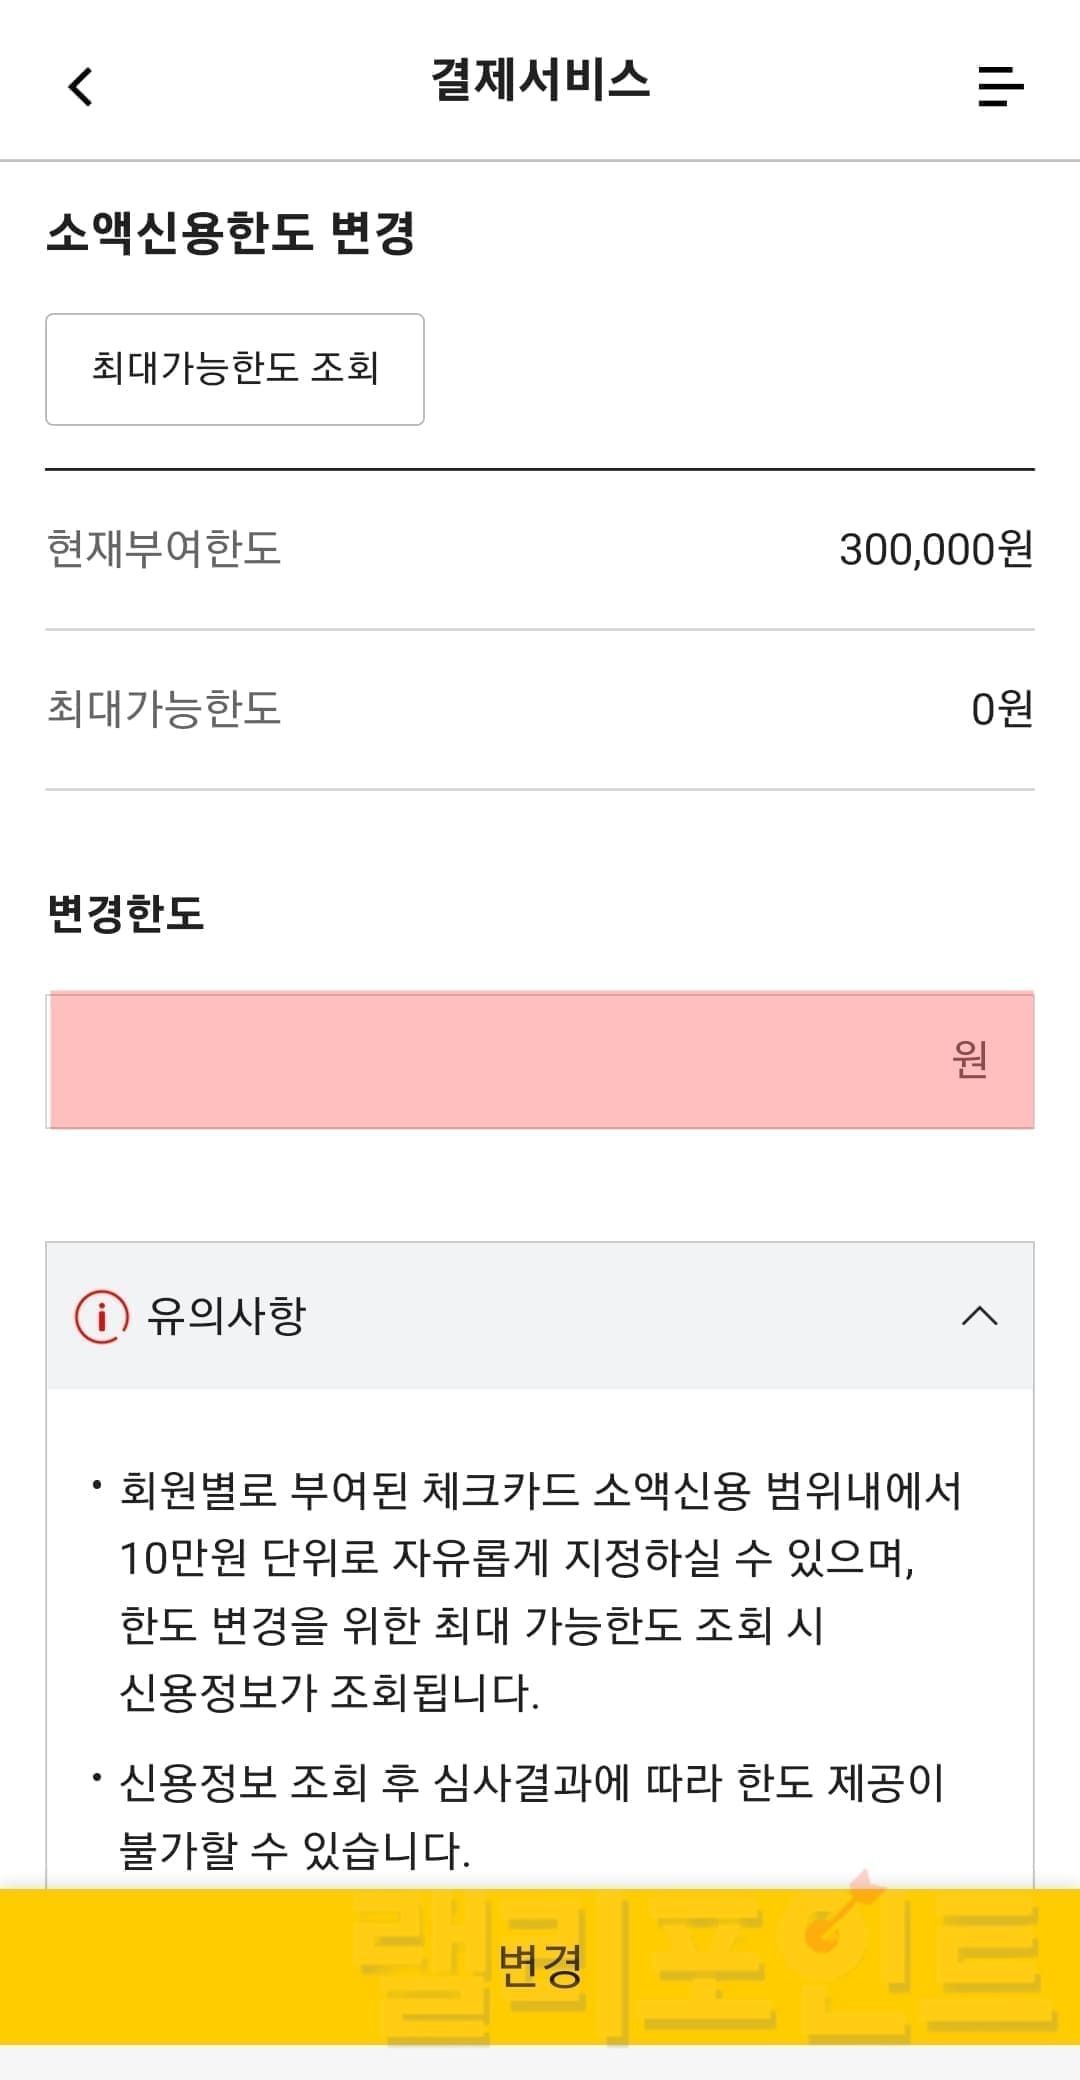Image resolution: width=1080 pixels, height=2080 pixels.
Task: Tap the 유의사항 header text
Action: tap(226, 1316)
